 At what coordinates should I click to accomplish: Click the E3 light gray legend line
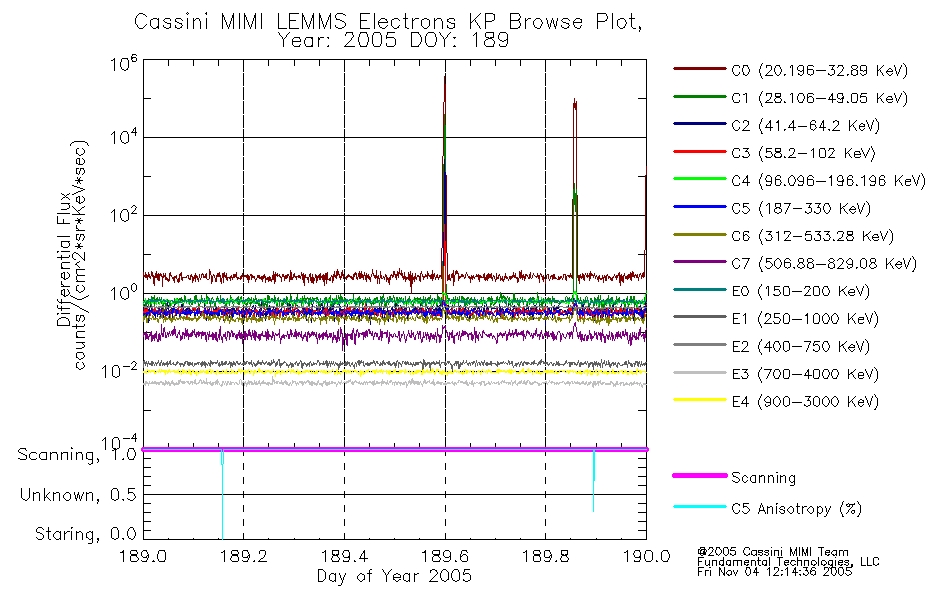tap(699, 373)
